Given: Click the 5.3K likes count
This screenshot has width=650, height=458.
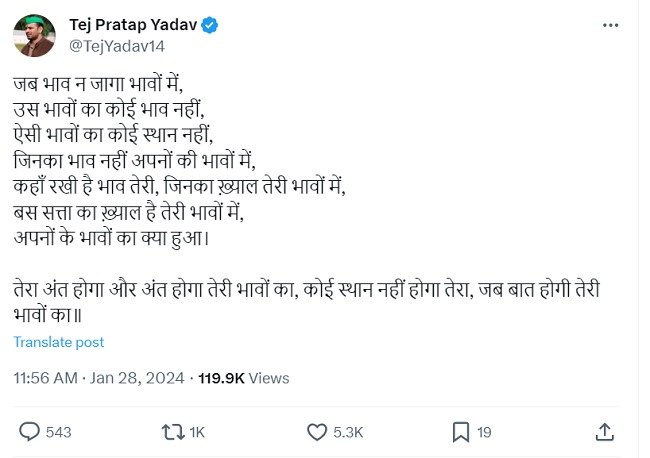Looking at the screenshot, I should click(348, 432).
